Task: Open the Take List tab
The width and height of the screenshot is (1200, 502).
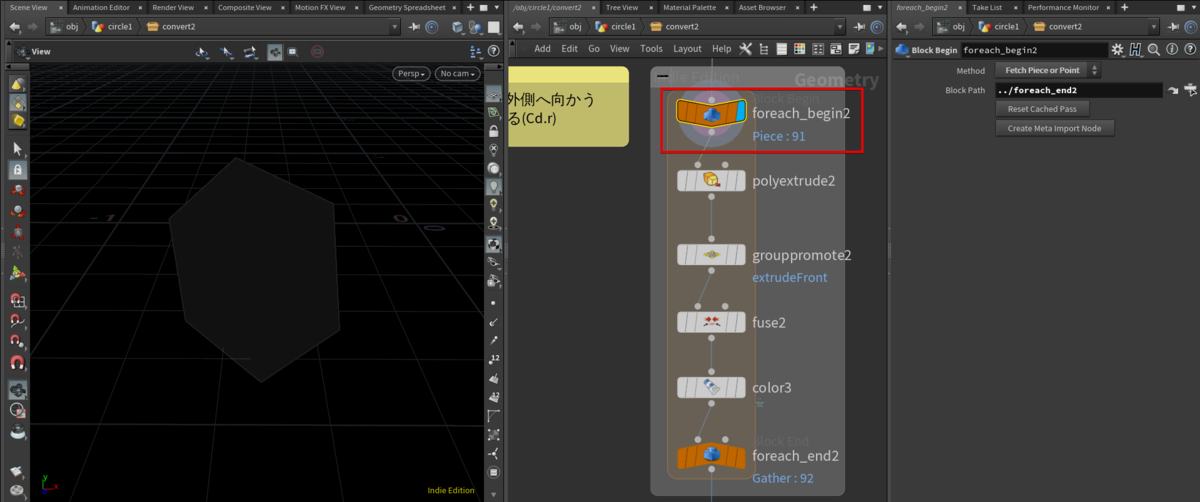Action: pyautogui.click(x=986, y=7)
